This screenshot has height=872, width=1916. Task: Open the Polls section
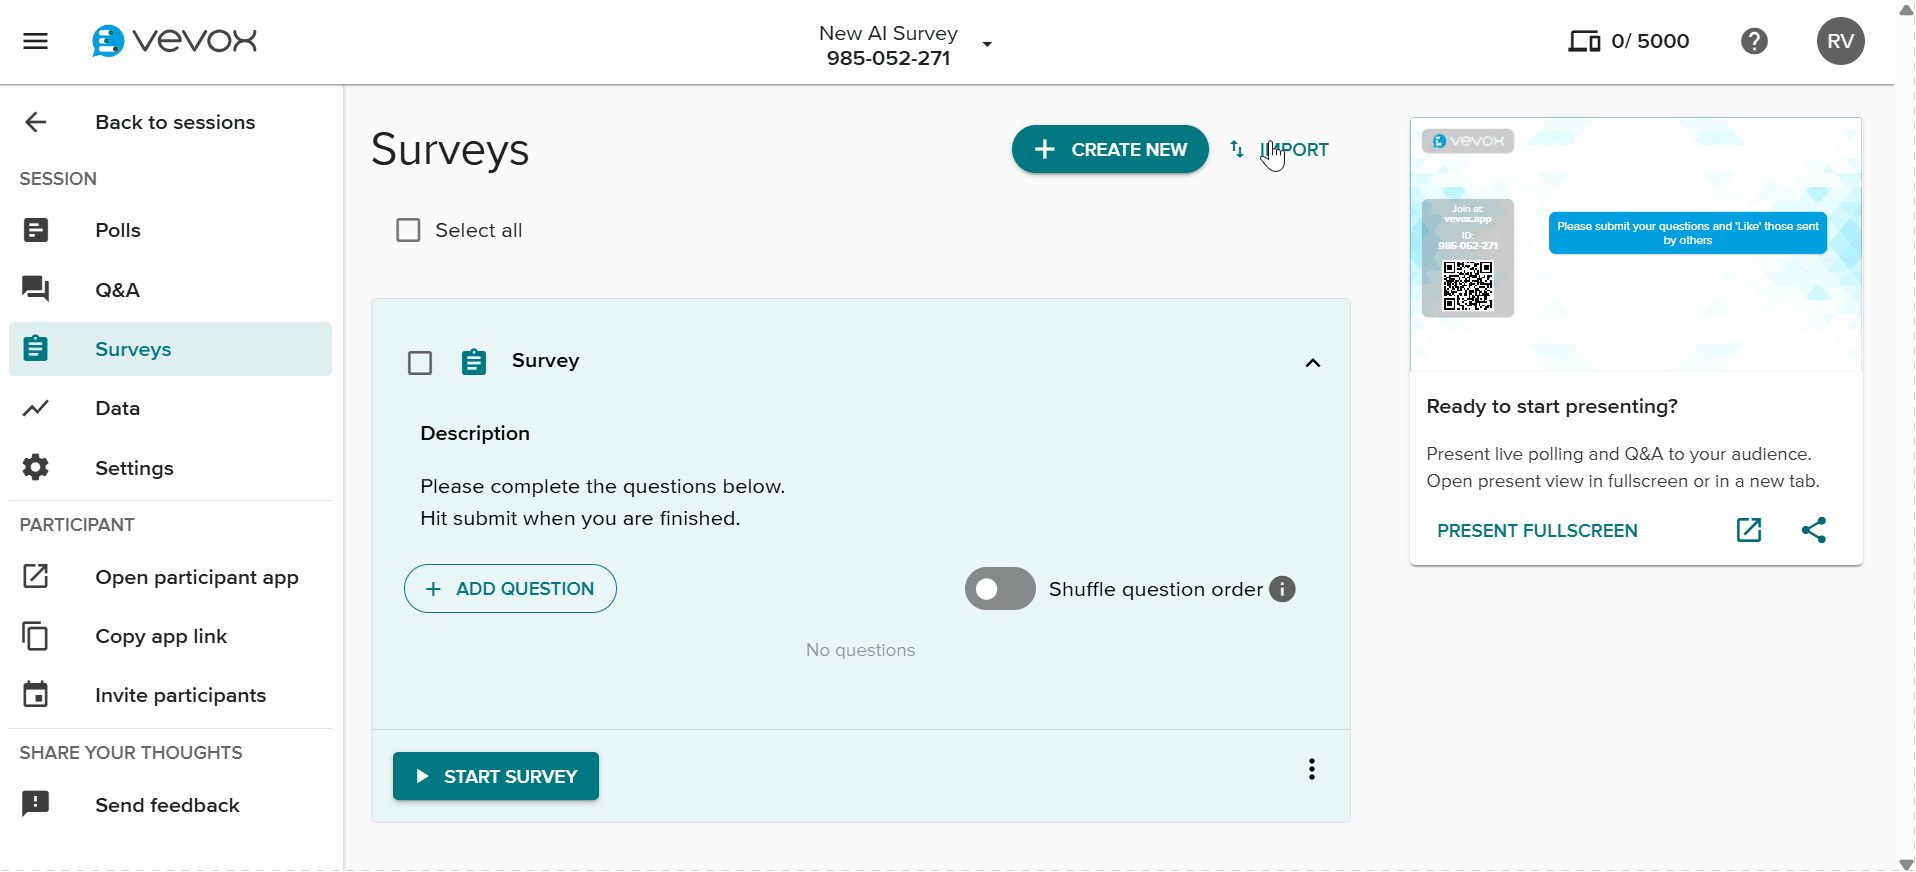coord(118,230)
